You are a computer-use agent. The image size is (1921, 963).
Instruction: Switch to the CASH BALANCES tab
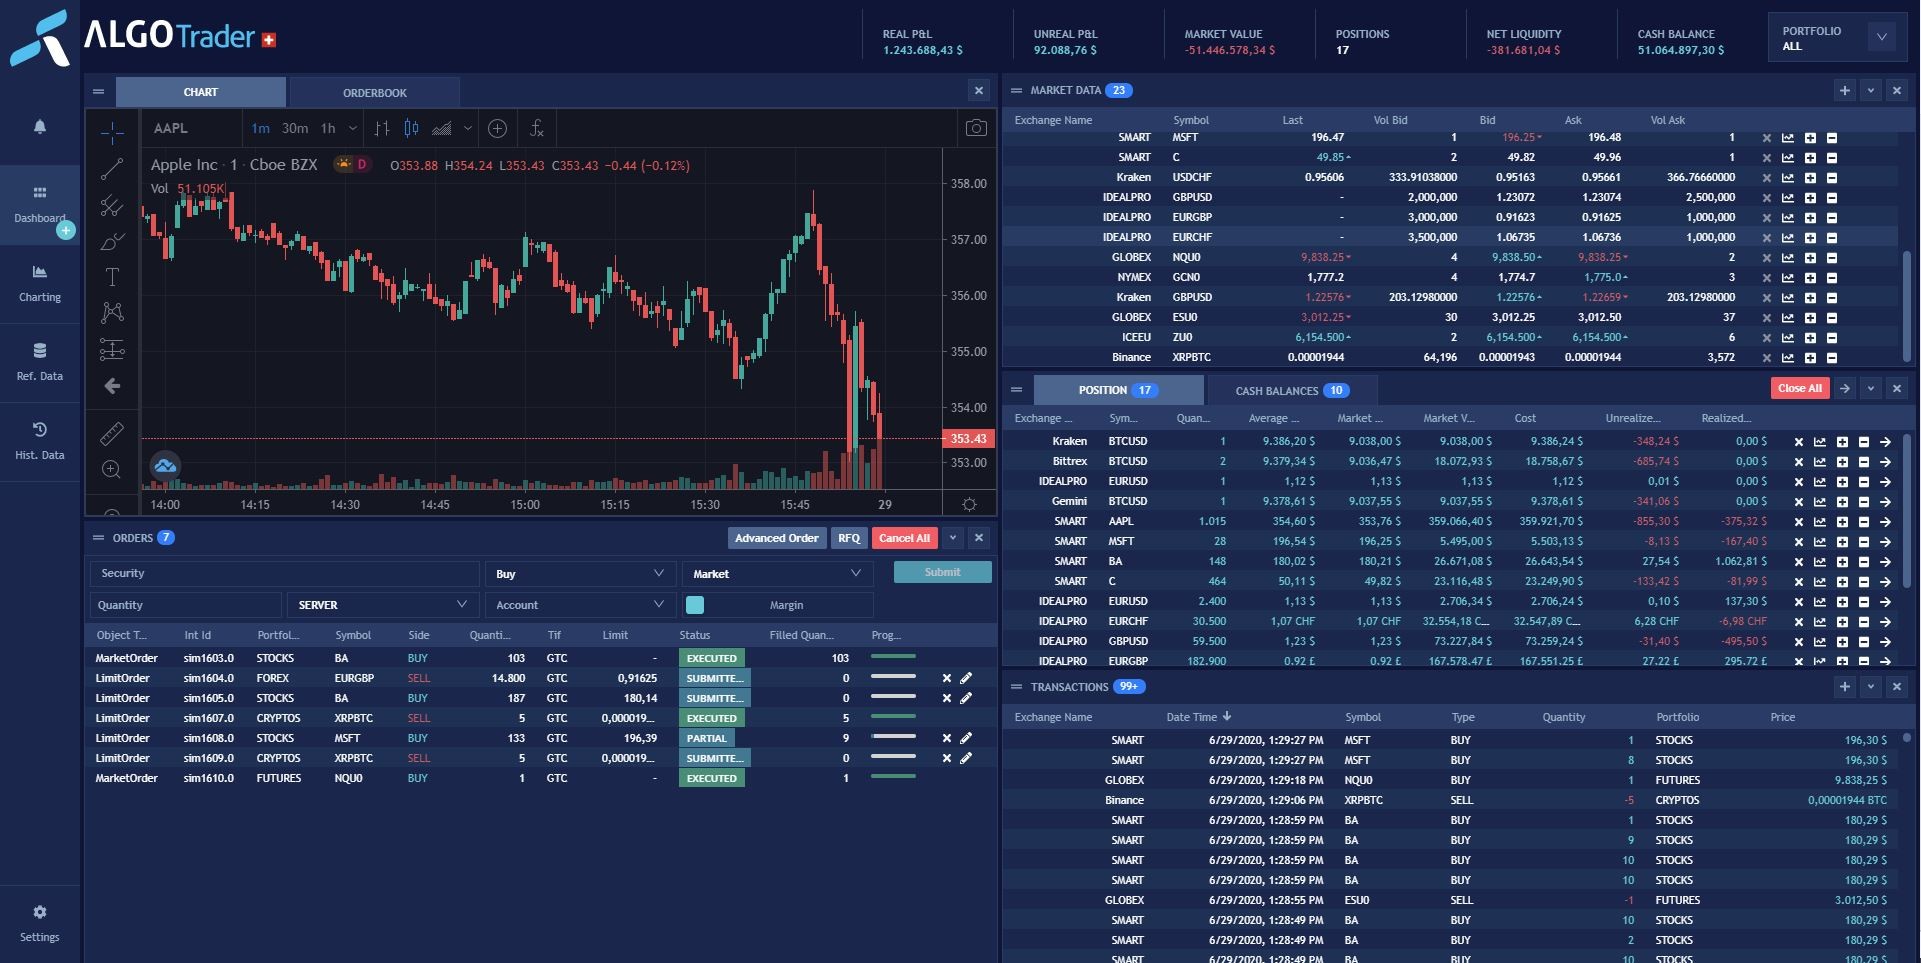[x=1292, y=391]
